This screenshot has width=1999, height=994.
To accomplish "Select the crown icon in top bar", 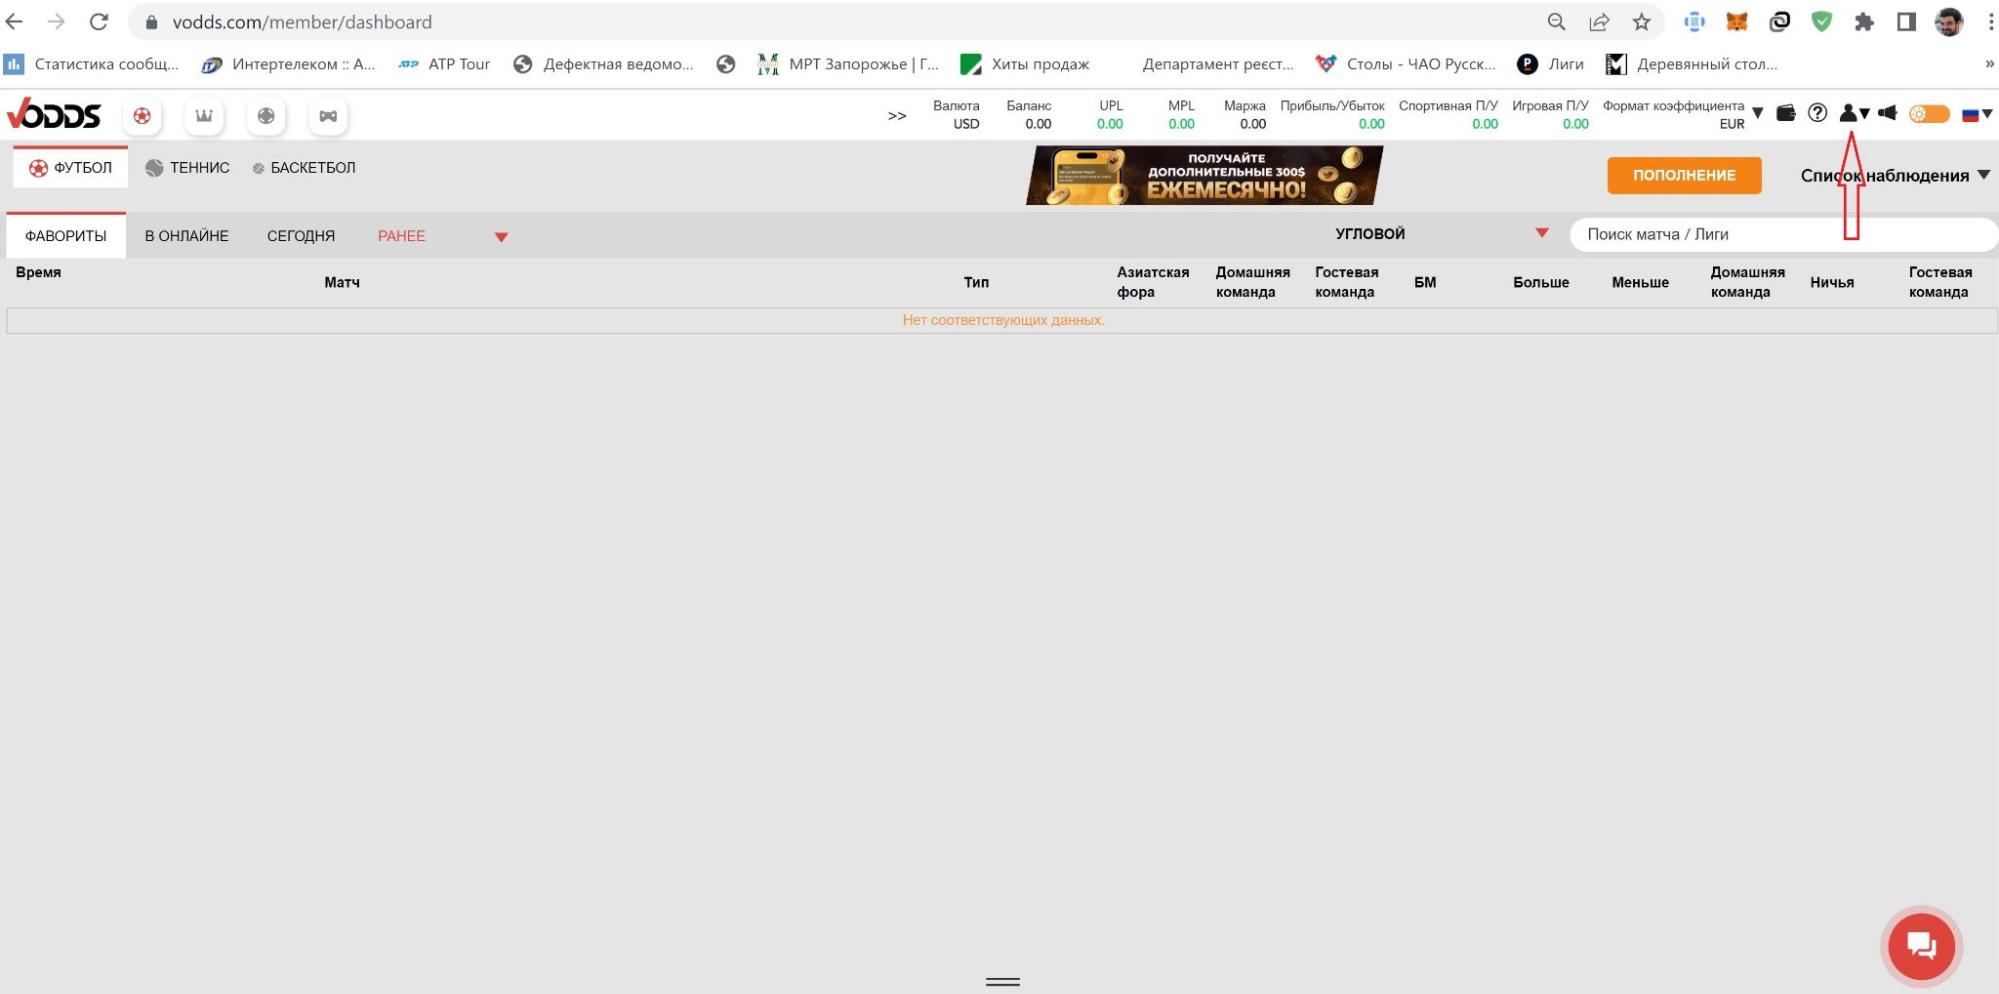I will point(204,116).
